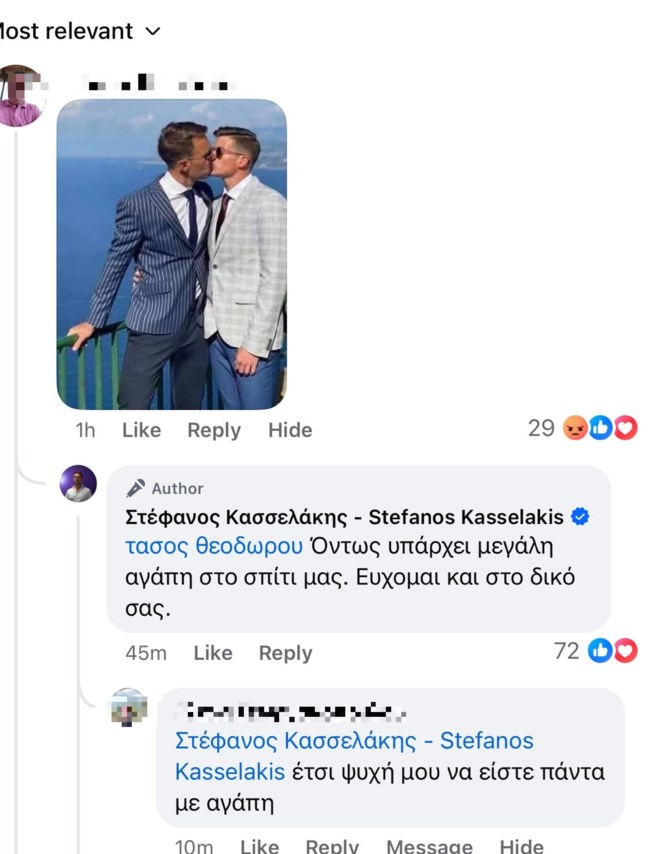
Task: Like the top photo comment
Action: [x=141, y=430]
